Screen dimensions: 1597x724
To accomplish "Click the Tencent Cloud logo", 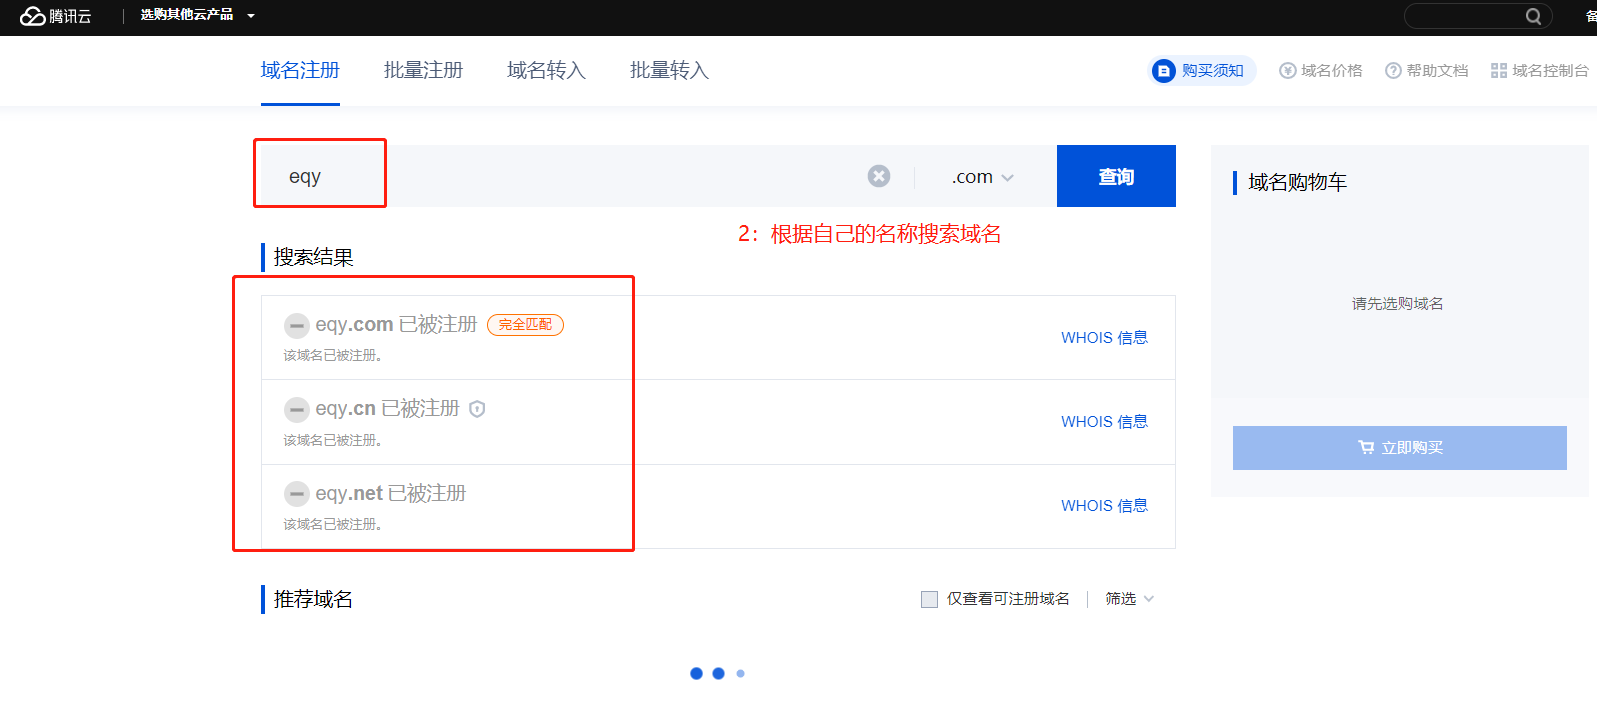I will coord(56,16).
